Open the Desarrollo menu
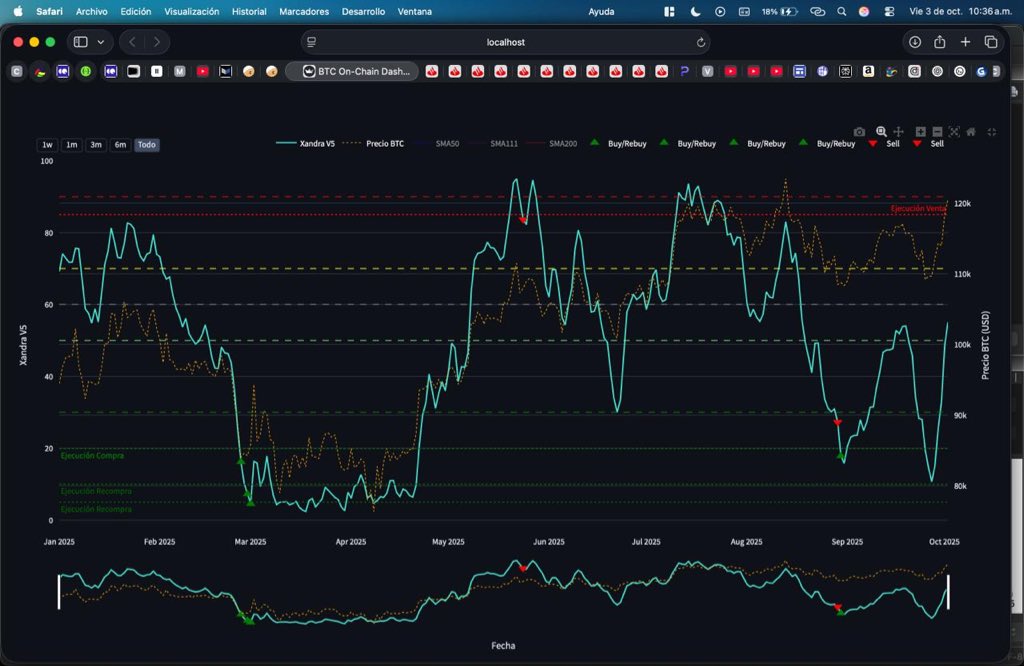1024x666 pixels. click(363, 11)
